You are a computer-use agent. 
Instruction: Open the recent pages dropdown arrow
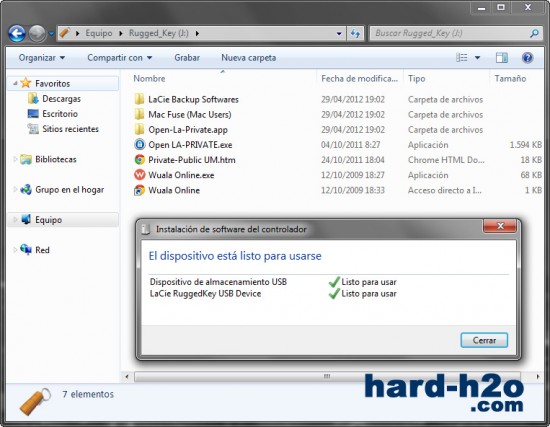51,34
